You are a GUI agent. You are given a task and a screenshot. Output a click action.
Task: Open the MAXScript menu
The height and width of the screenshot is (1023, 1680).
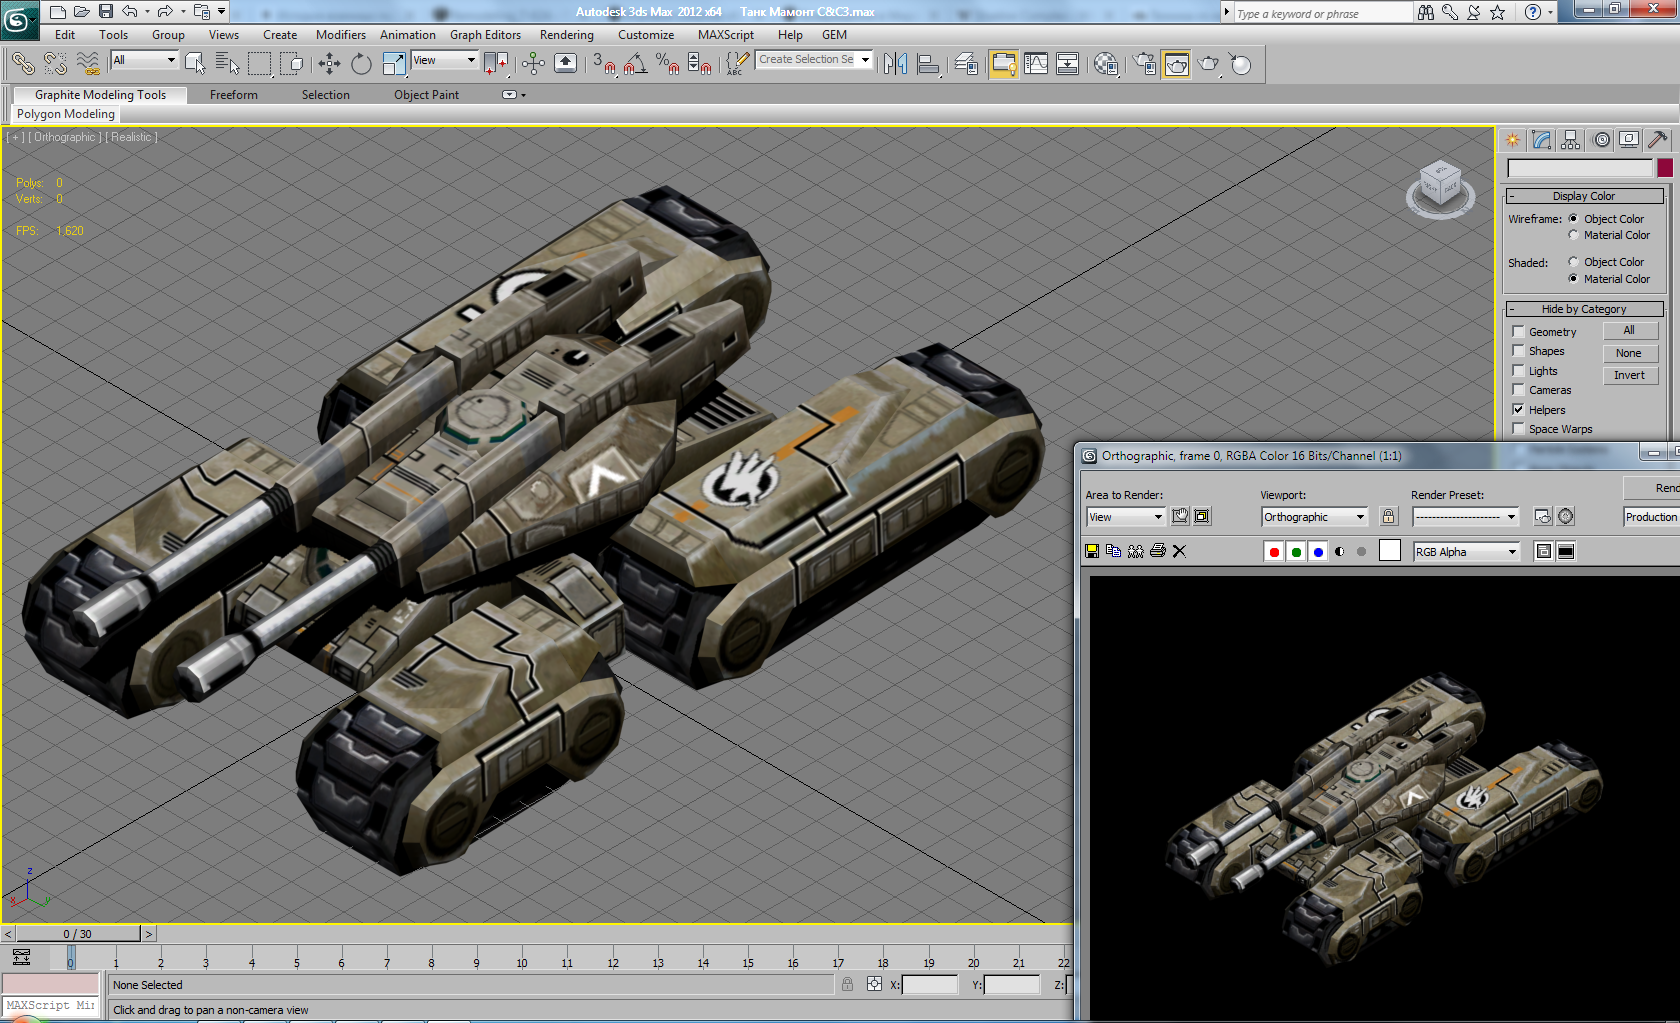click(x=726, y=35)
